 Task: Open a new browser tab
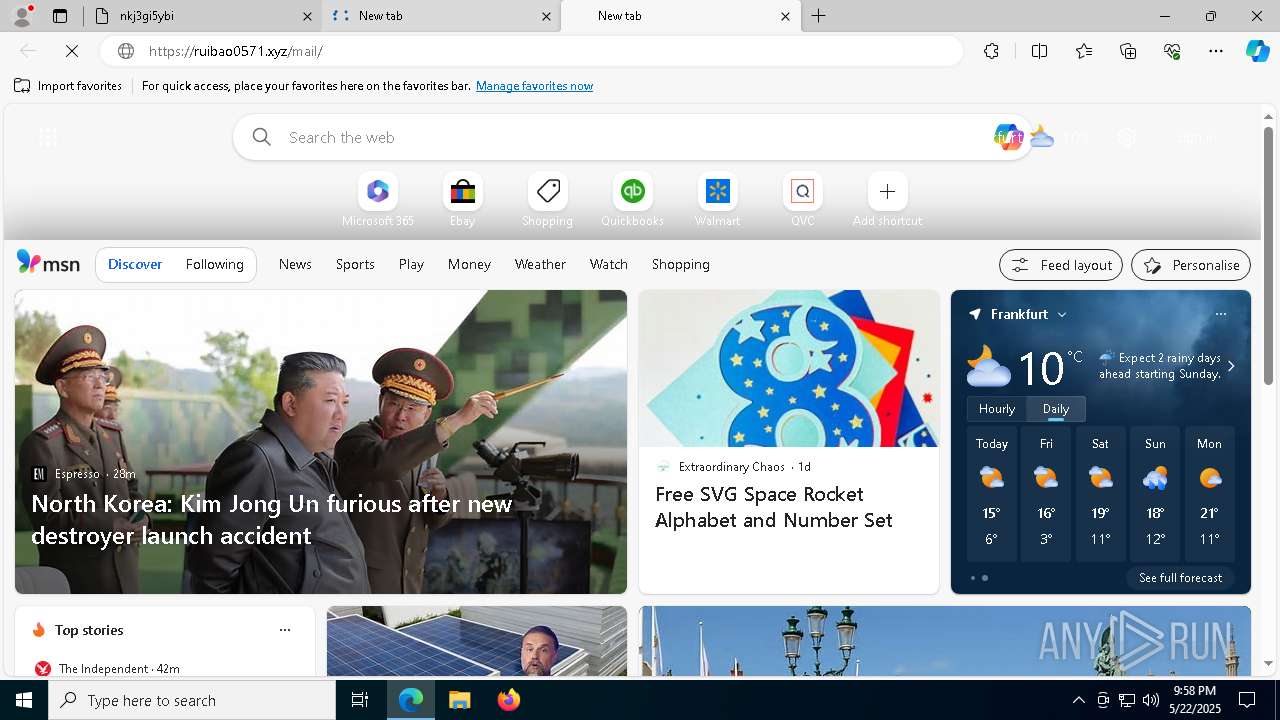coord(818,16)
